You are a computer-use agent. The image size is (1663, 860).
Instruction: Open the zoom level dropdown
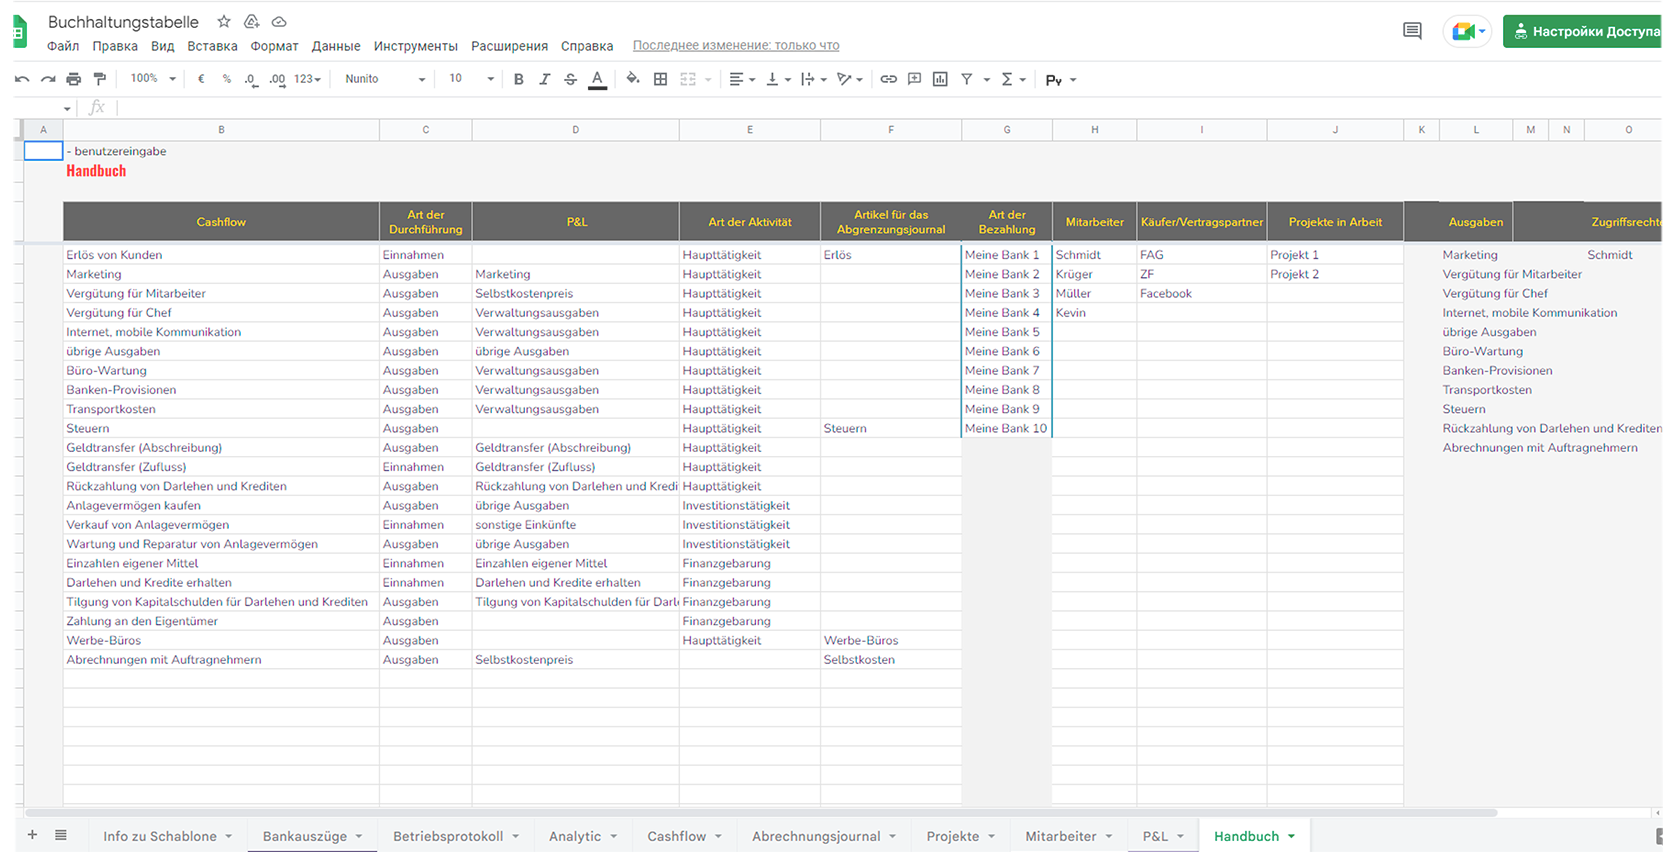[x=153, y=79]
